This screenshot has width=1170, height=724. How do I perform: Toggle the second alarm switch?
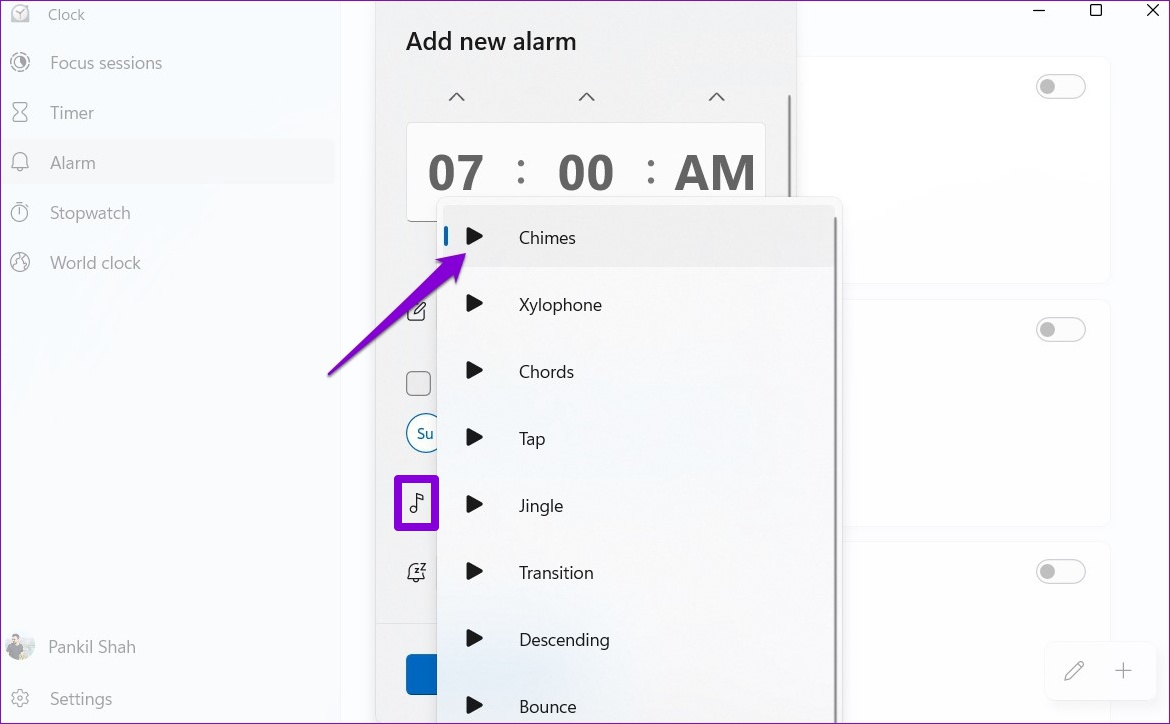(1060, 329)
